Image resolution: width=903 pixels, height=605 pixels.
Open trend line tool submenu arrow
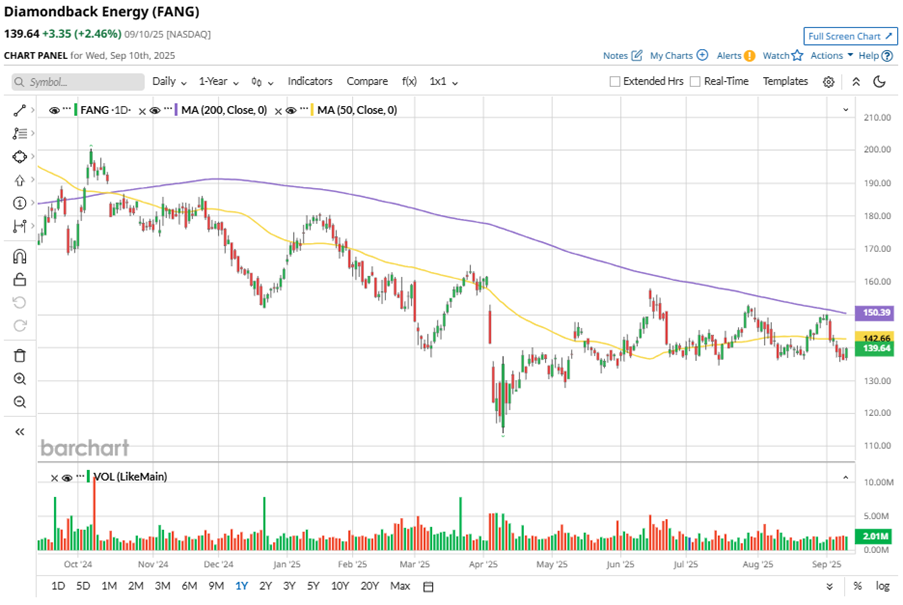coord(33,110)
